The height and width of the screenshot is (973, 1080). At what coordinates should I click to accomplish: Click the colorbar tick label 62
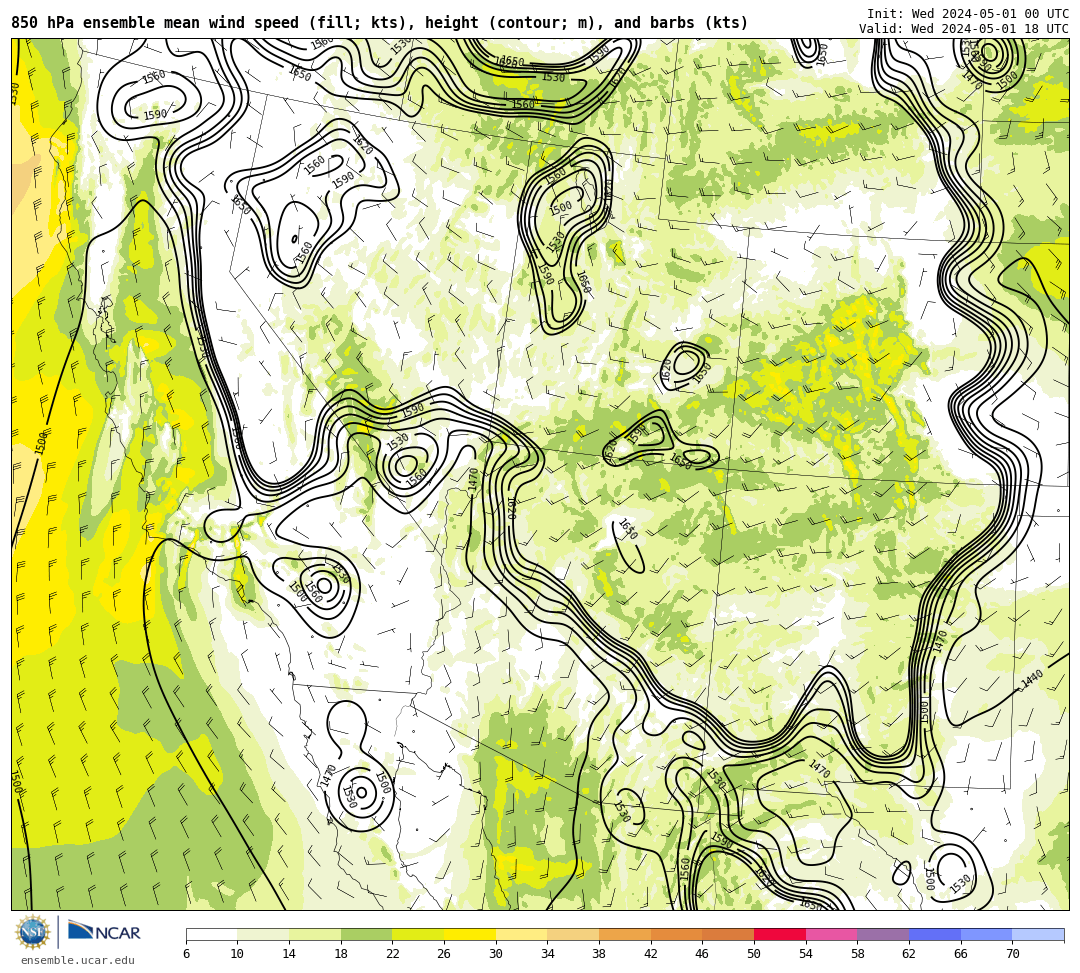[909, 954]
